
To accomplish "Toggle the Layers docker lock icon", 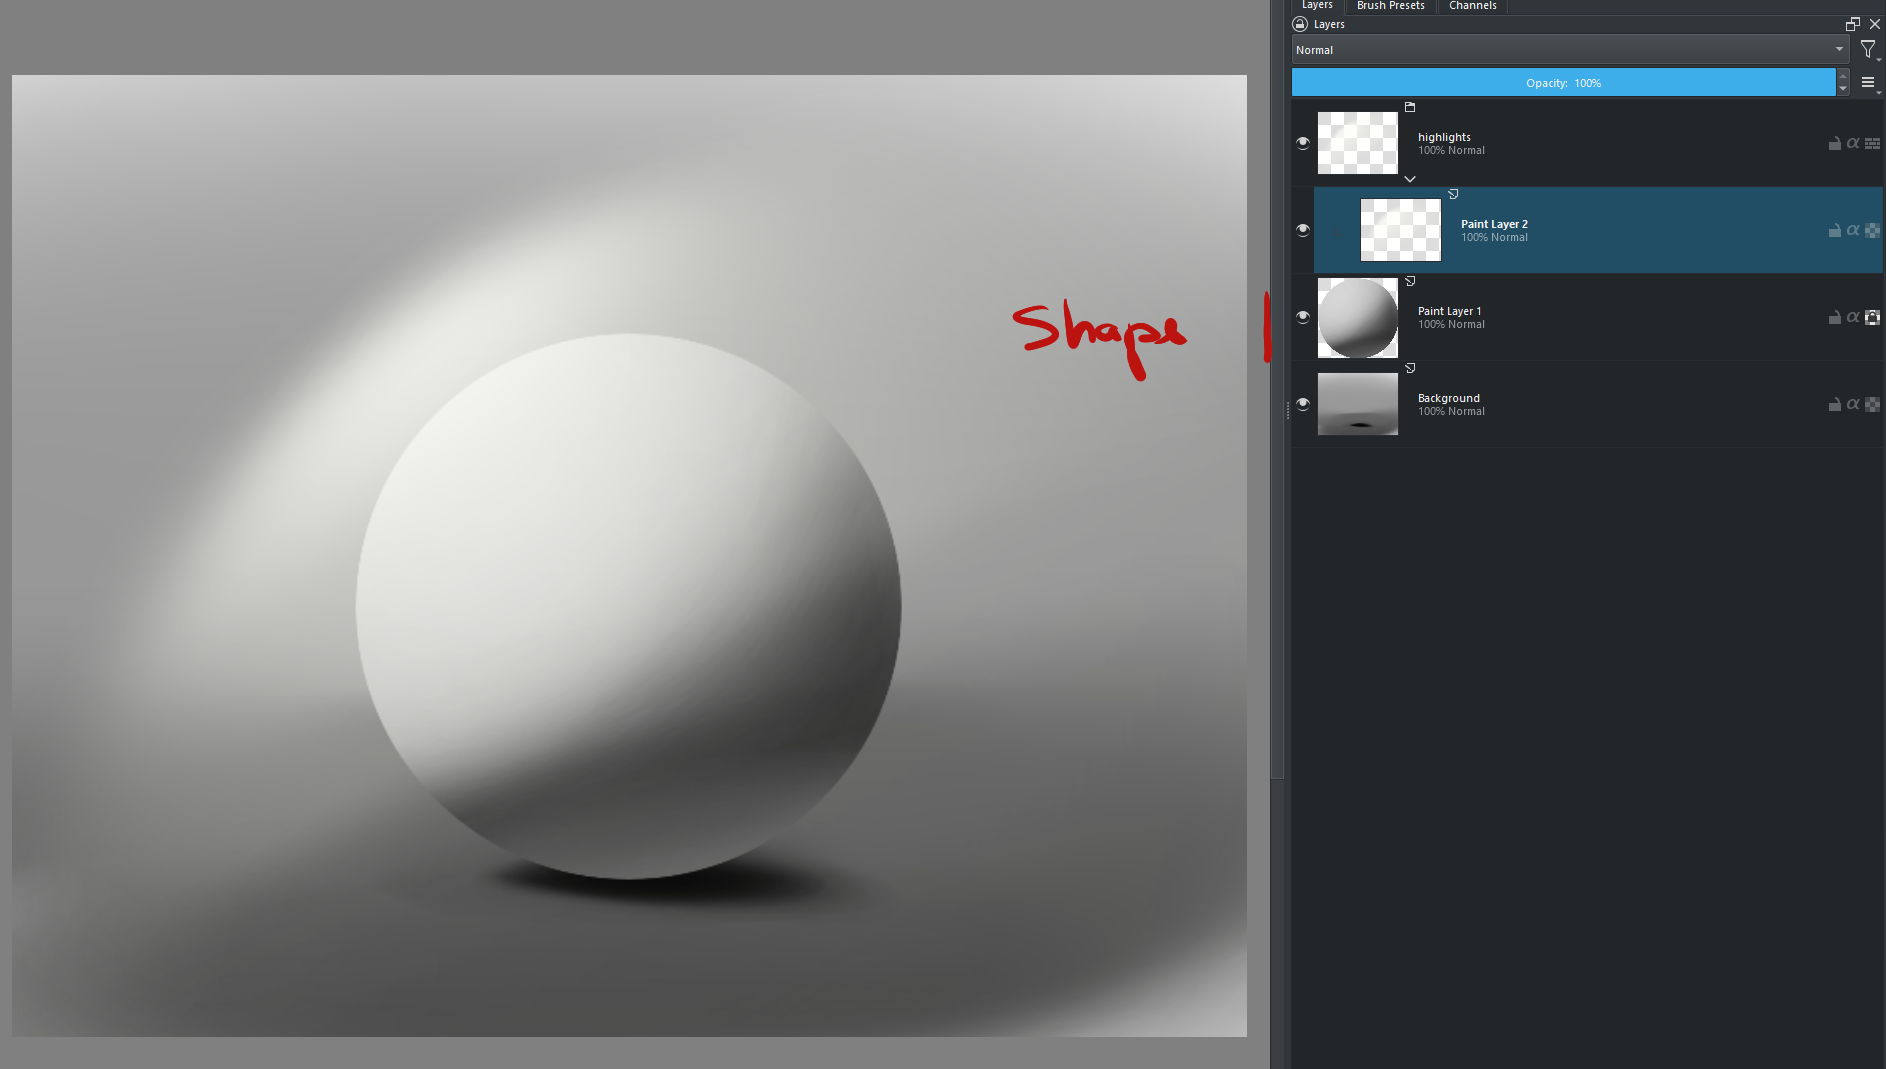I will point(1300,24).
